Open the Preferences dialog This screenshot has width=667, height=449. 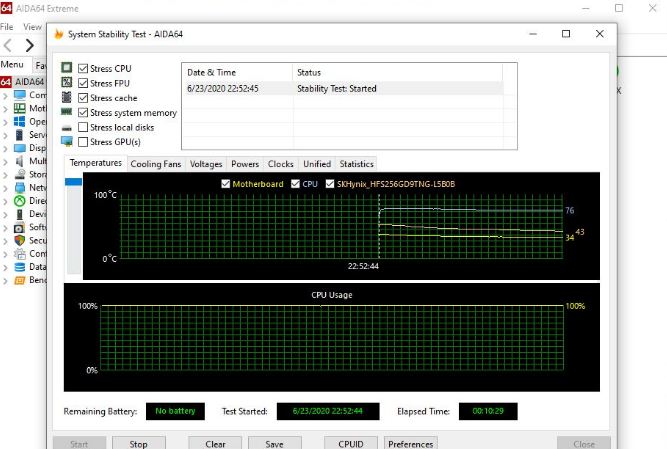410,443
